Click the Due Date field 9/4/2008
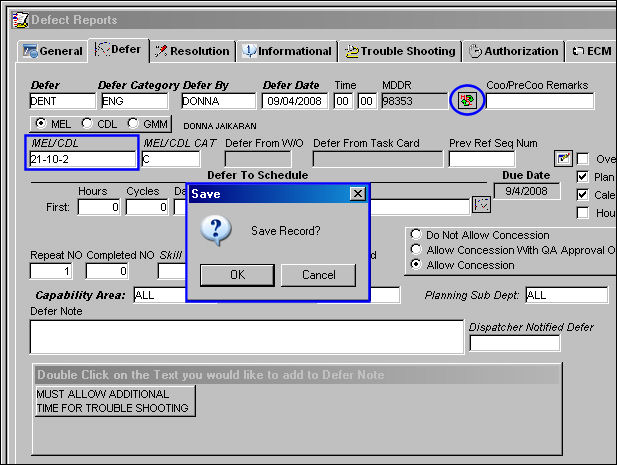 [526, 191]
